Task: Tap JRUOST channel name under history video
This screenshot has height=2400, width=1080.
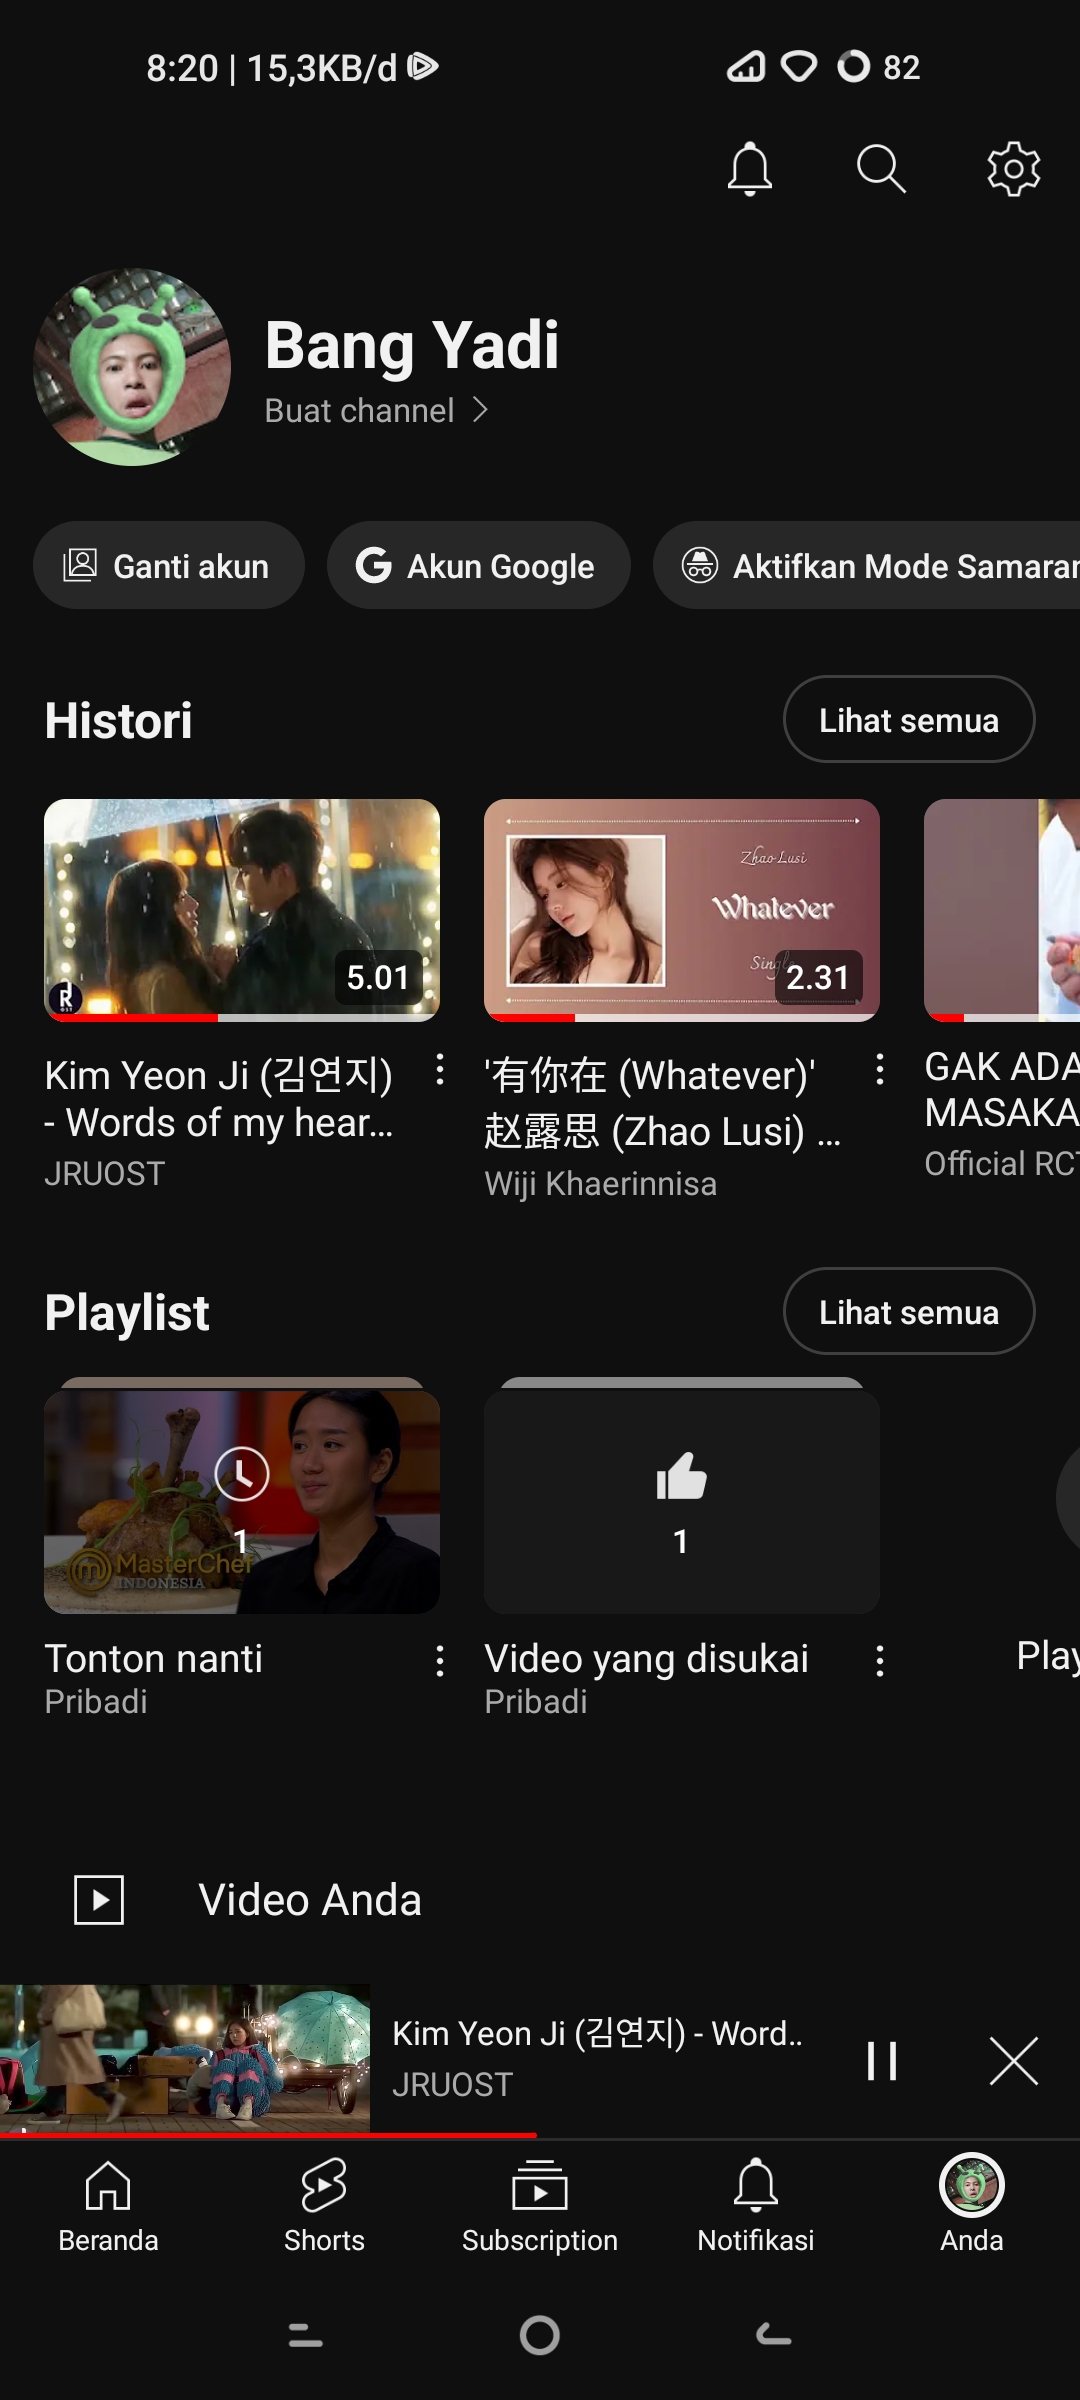Action: [x=105, y=1173]
